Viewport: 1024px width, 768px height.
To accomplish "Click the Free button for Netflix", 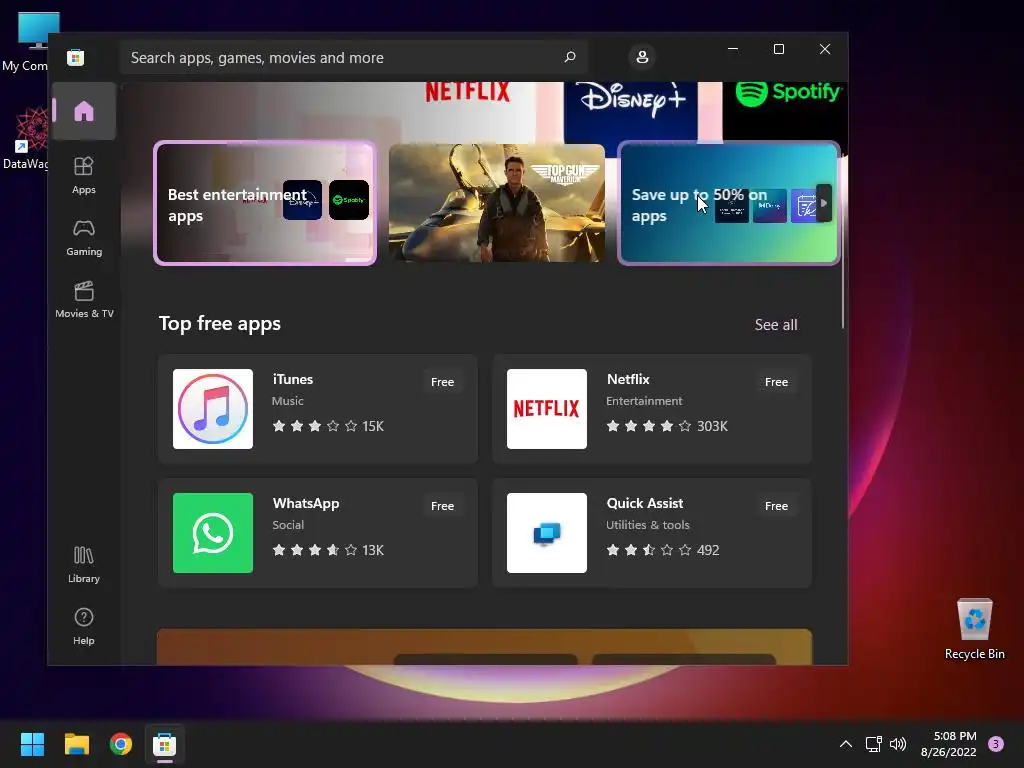I will click(776, 382).
